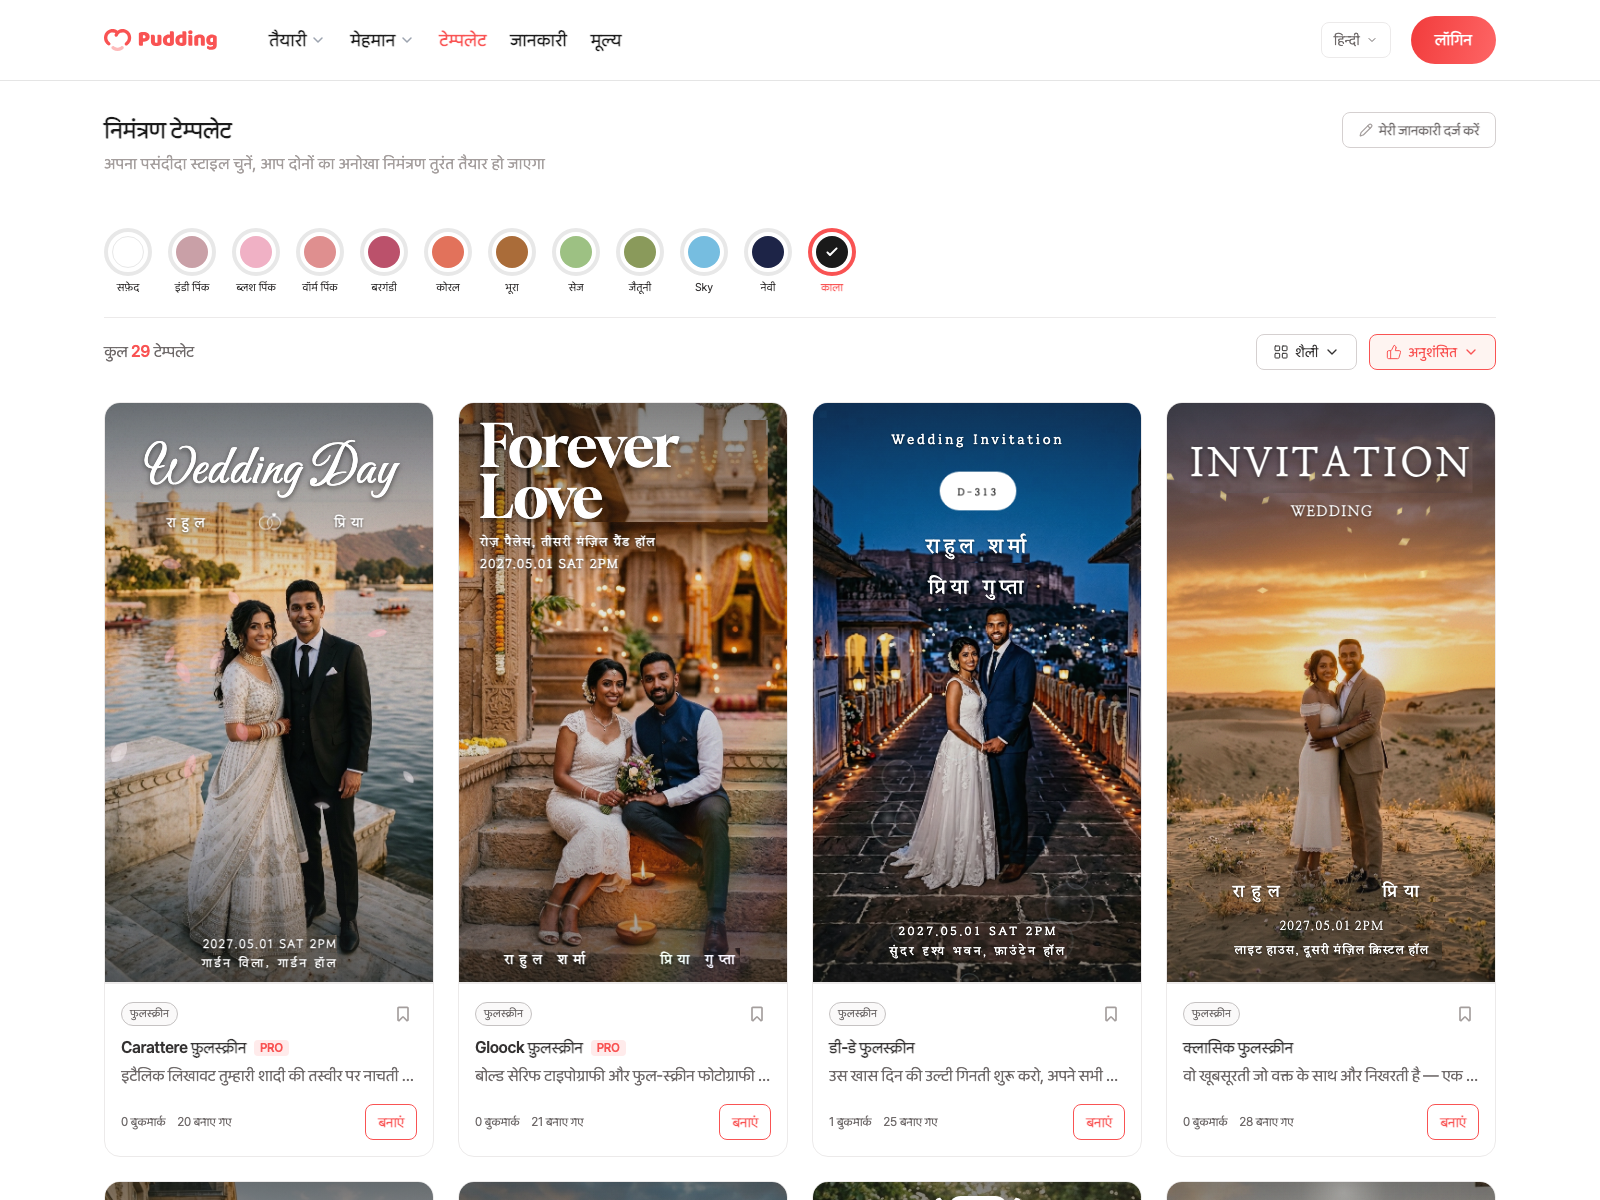Go to the टेम्पलेट tab

pos(462,40)
